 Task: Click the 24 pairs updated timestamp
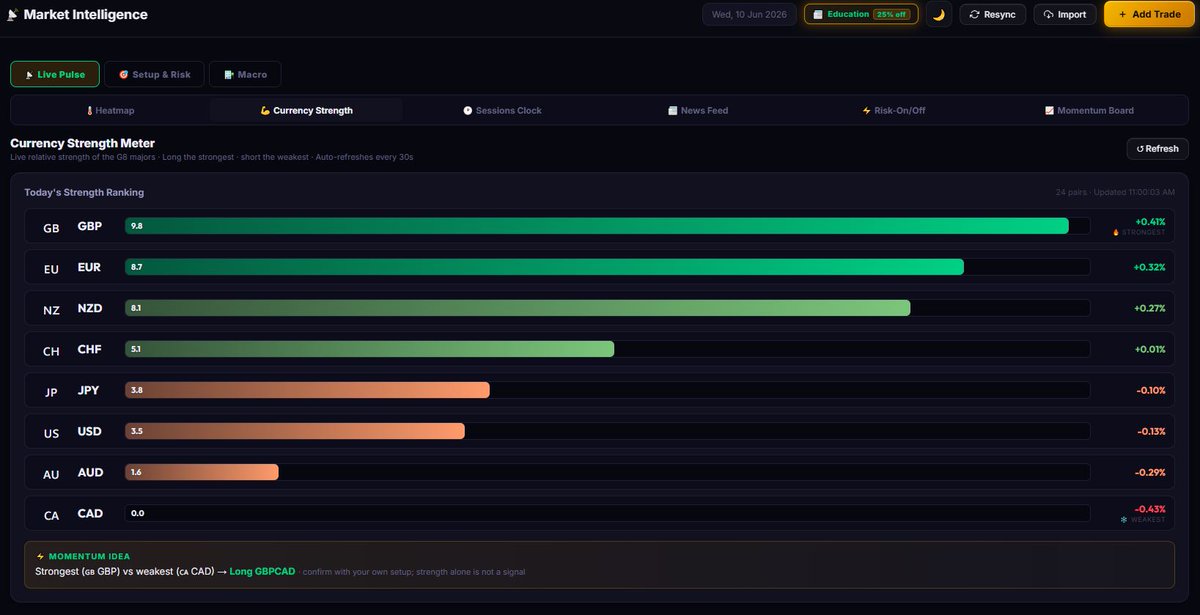tap(1115, 192)
